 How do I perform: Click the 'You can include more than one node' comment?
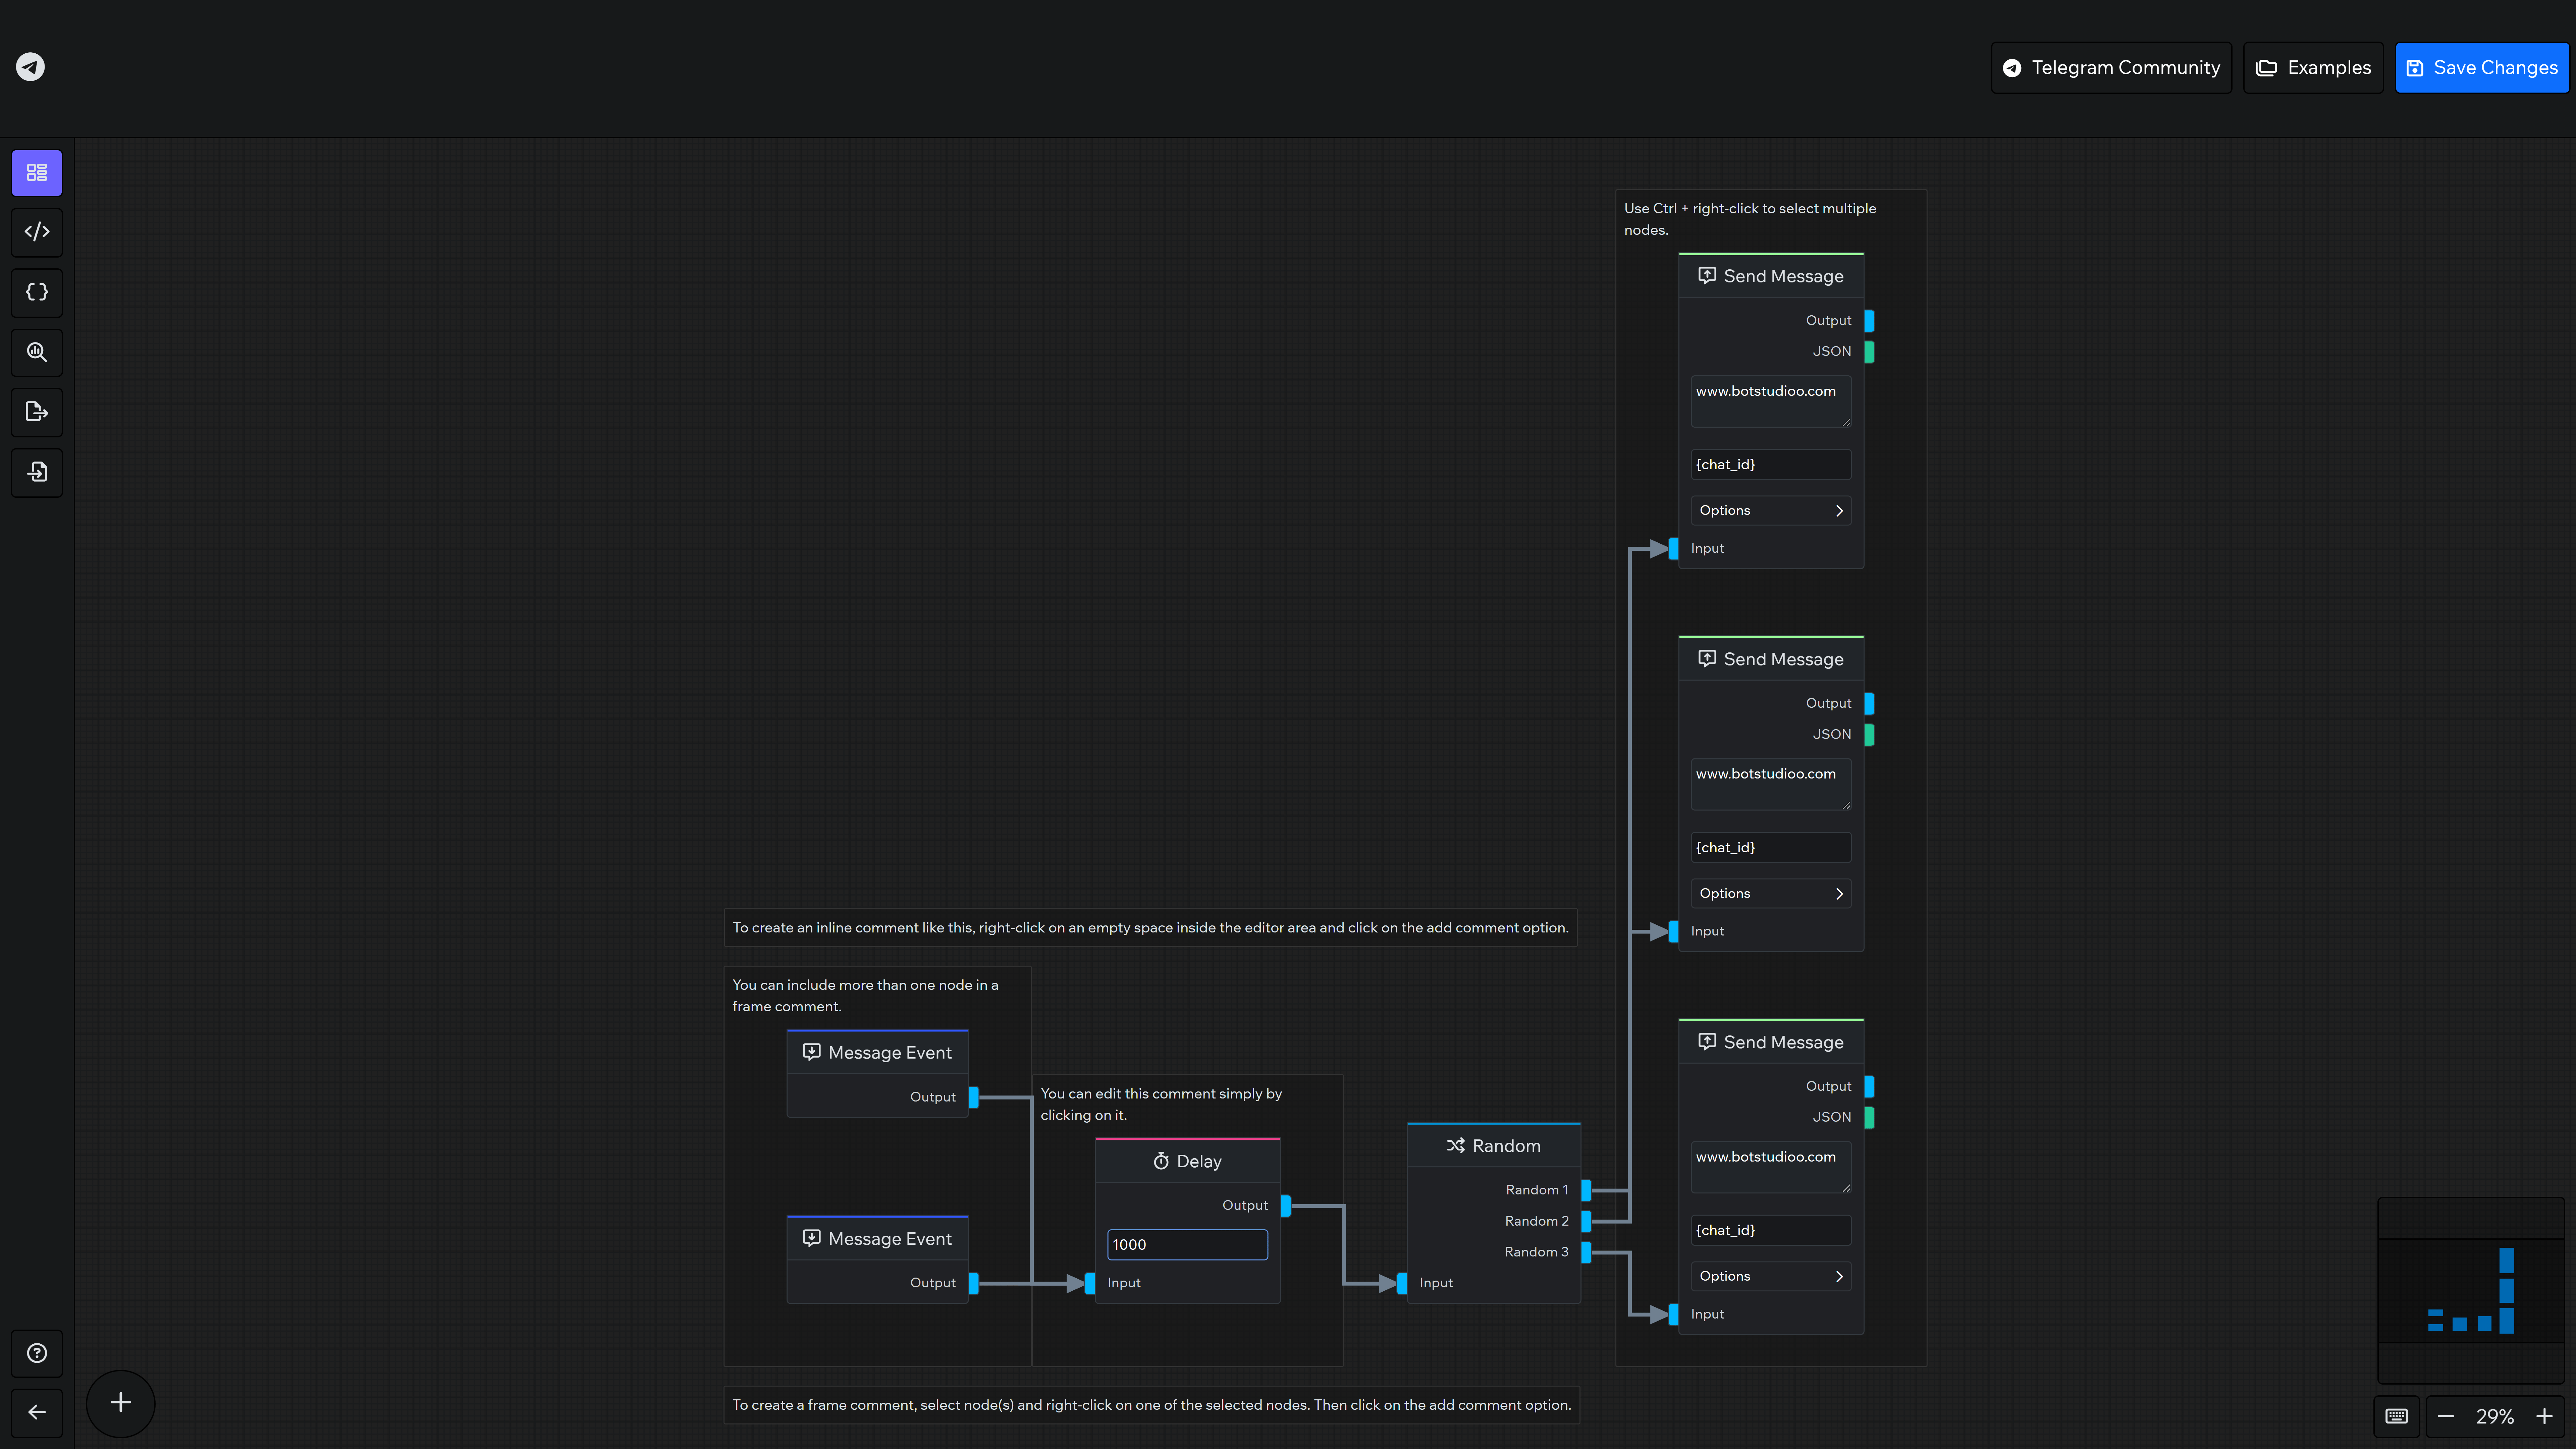(x=865, y=996)
